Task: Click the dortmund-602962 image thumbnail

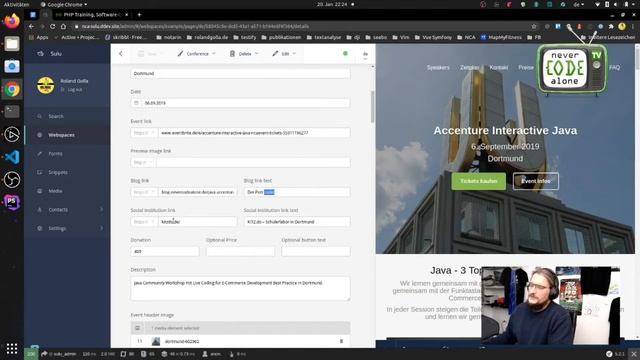Action: pyautogui.click(x=156, y=341)
